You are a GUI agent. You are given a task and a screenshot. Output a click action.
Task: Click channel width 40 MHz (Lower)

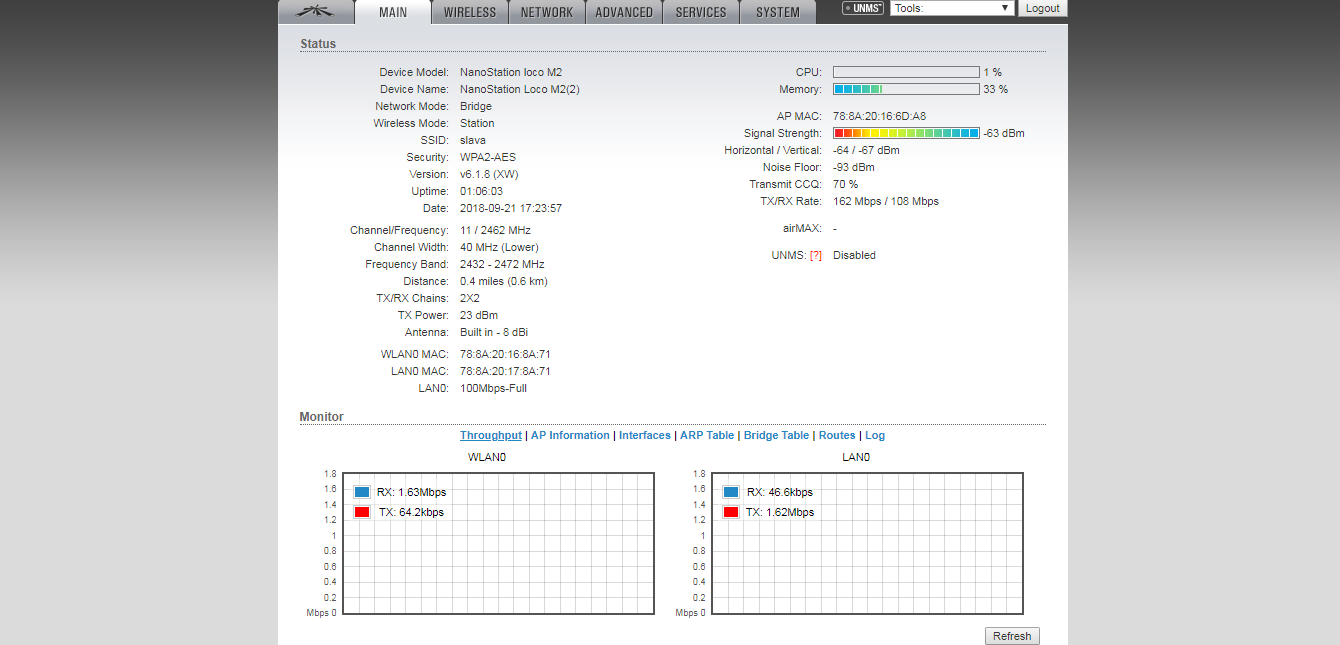[499, 247]
